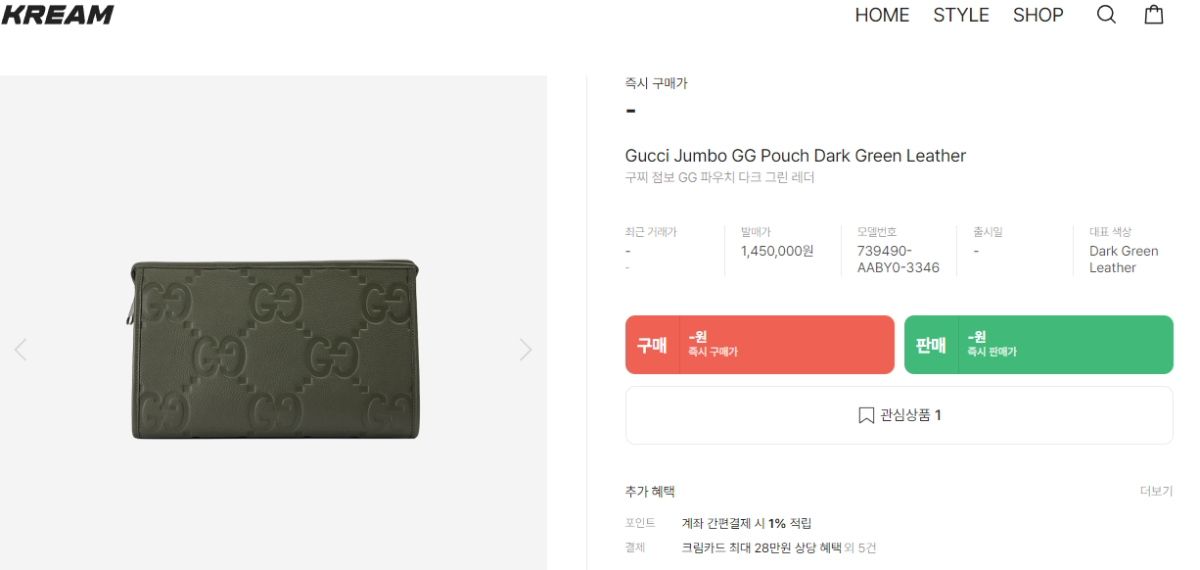Open the search magnifier icon
Image resolution: width=1200 pixels, height=570 pixels.
coord(1106,15)
